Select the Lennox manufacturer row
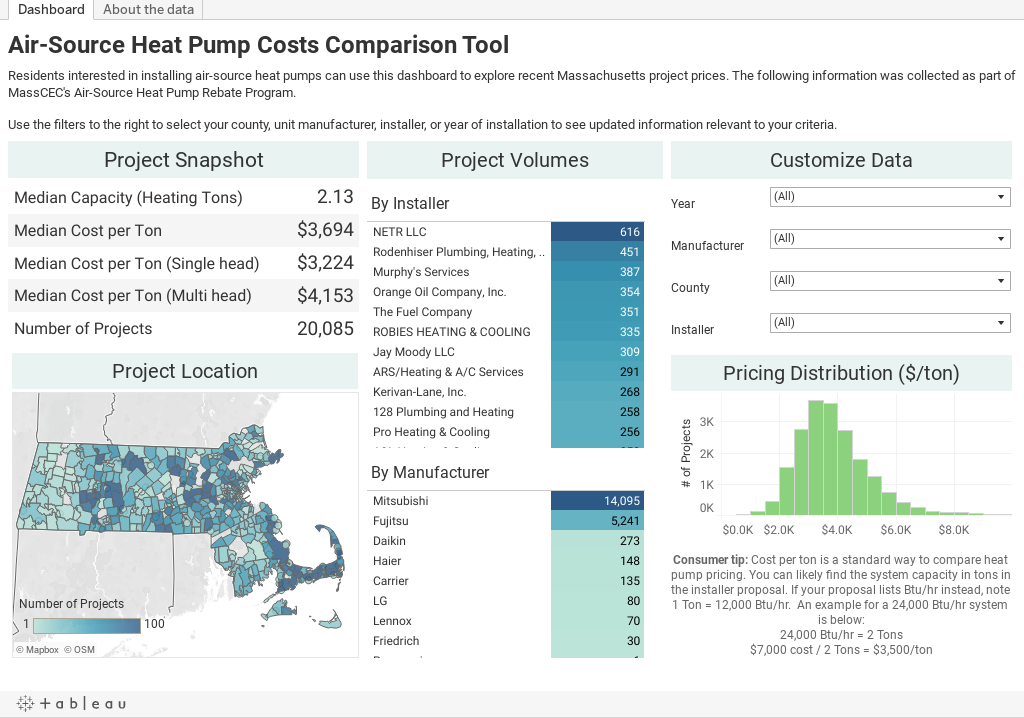Screen dimensions: 1024x718 point(505,621)
